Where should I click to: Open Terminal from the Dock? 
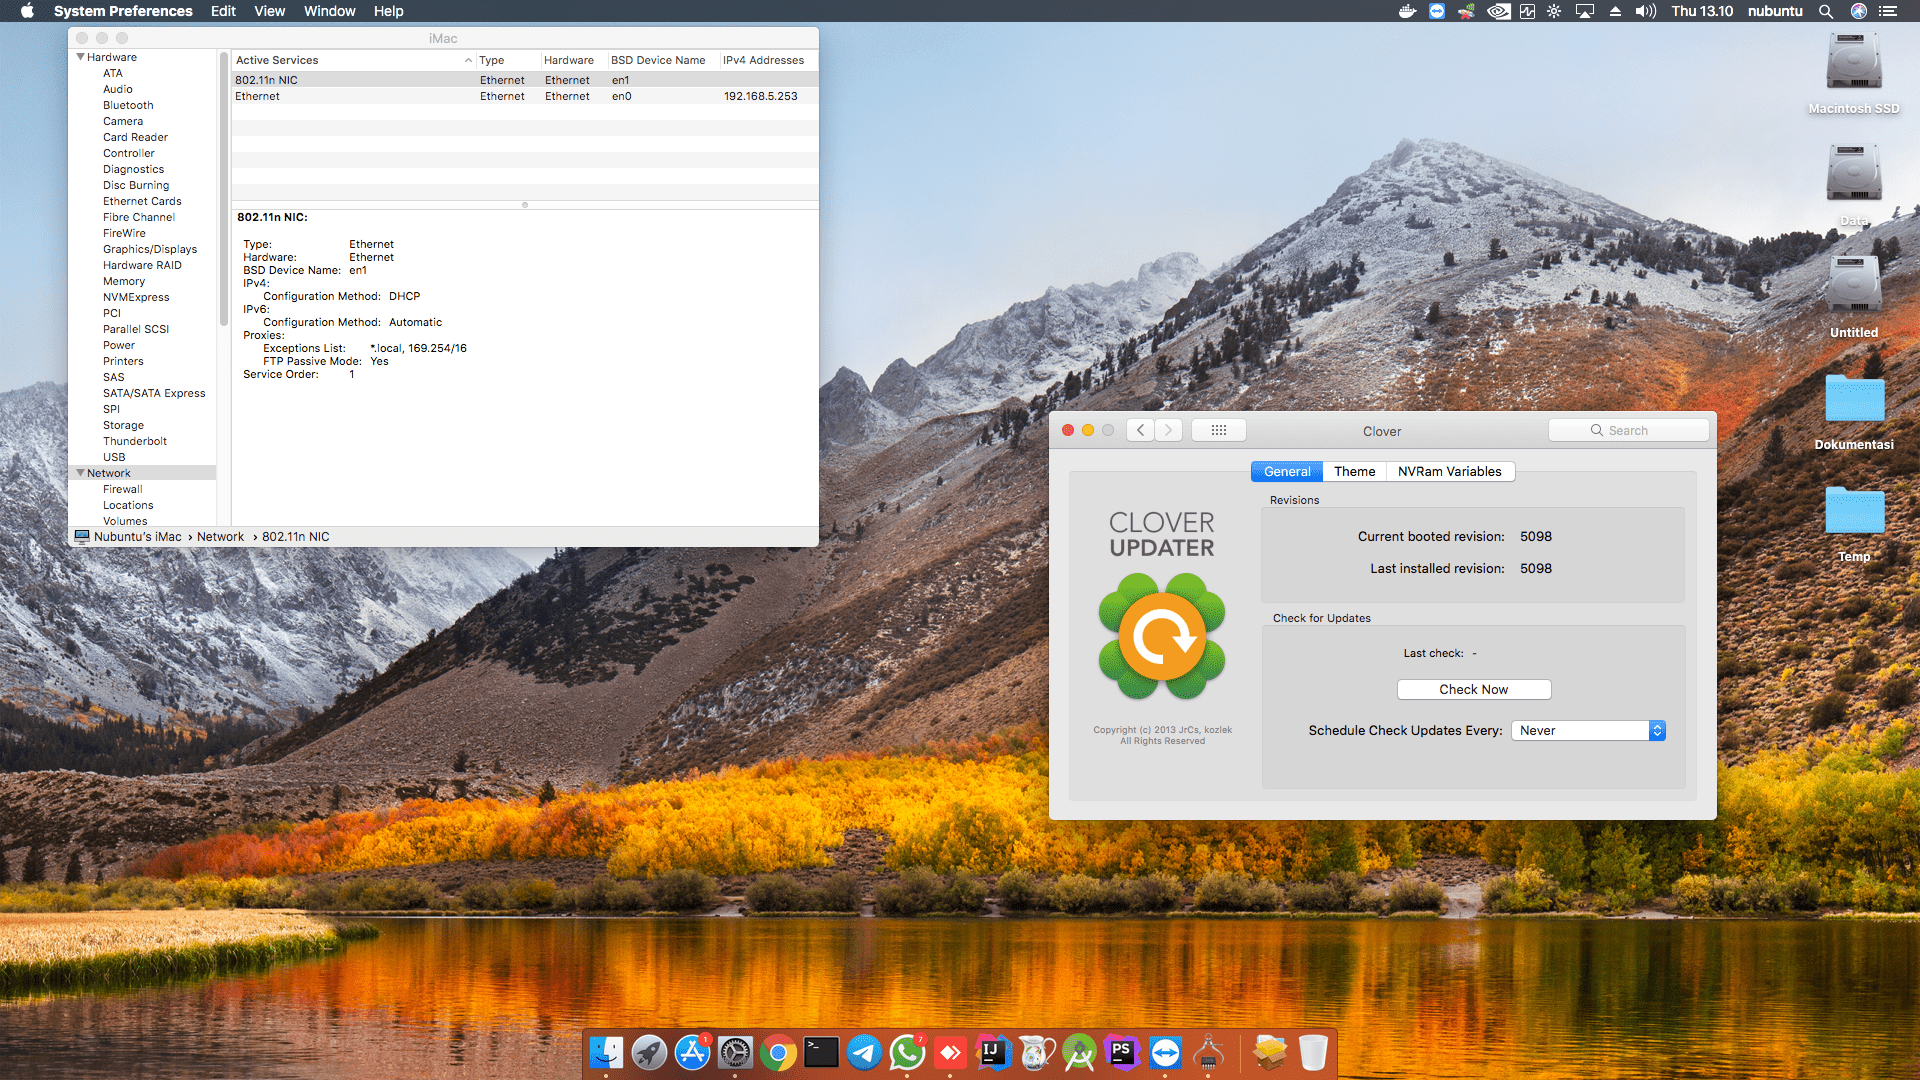[821, 1052]
